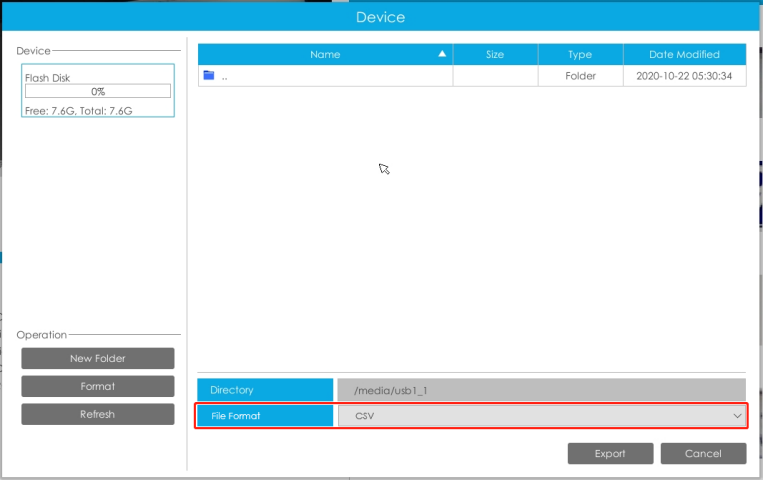The image size is (763, 480).
Task: Toggle ascending sort arrow in Name header
Action: [442, 54]
